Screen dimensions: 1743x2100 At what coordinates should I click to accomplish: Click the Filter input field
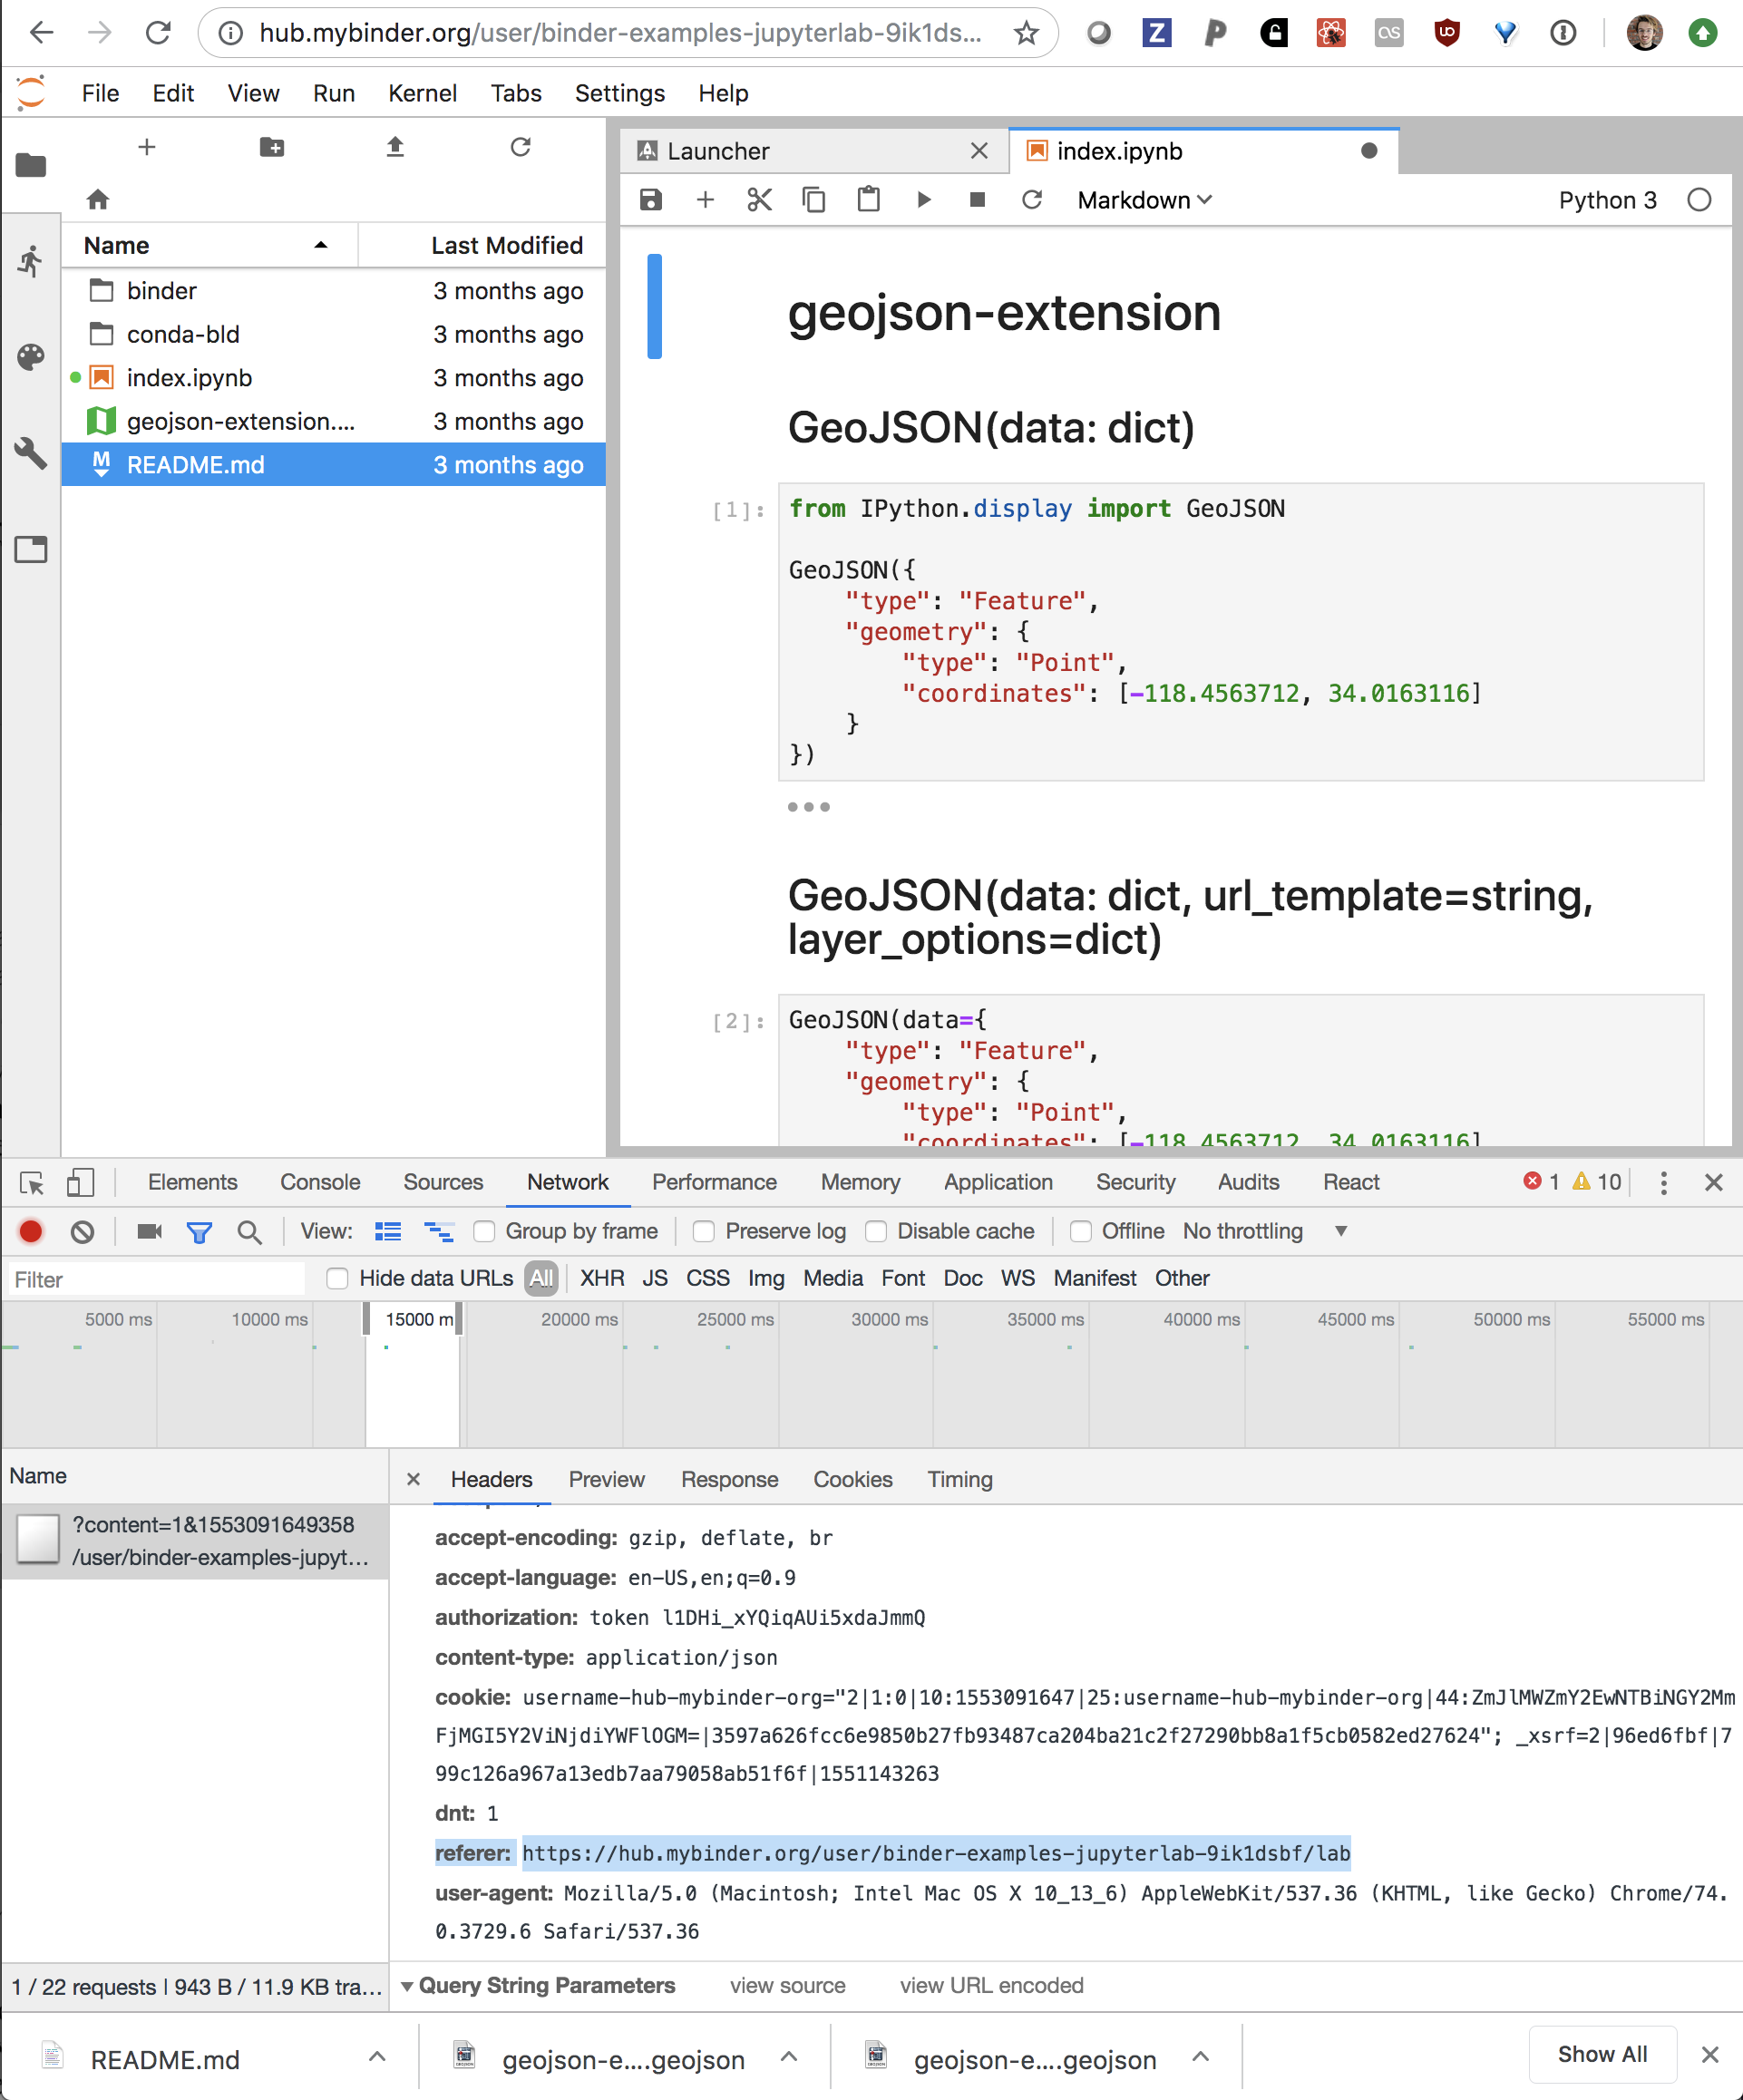click(155, 1279)
